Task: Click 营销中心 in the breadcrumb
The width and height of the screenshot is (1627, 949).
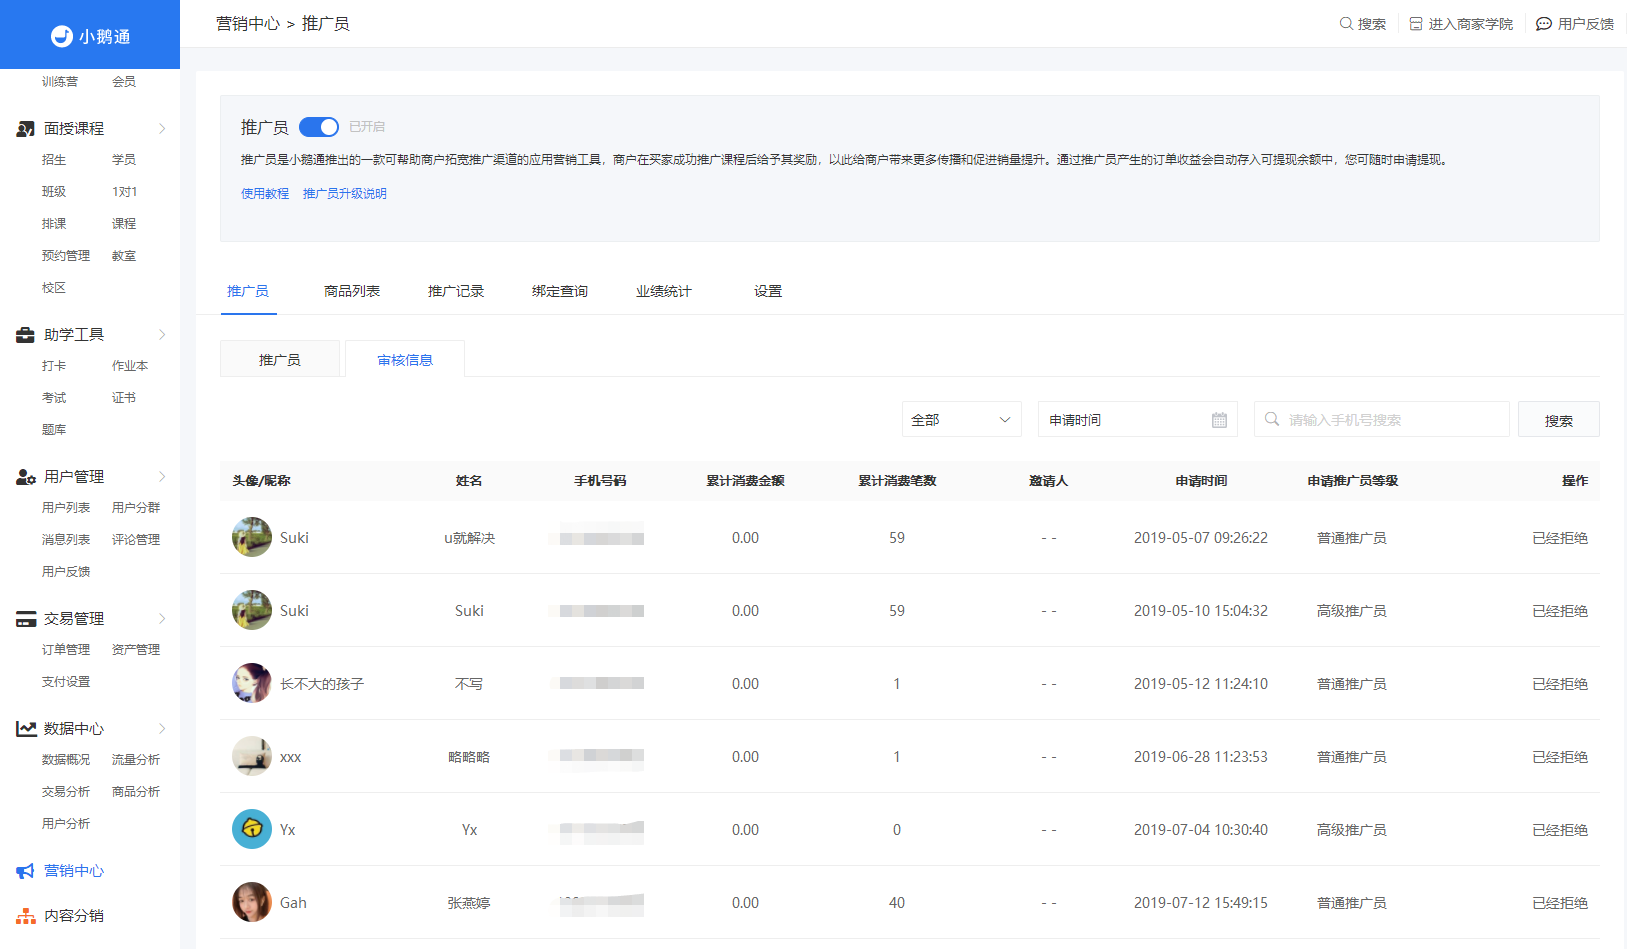Action: 248,24
